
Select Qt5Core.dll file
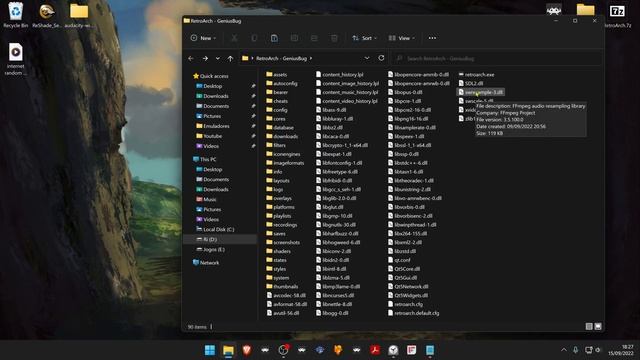[404, 269]
